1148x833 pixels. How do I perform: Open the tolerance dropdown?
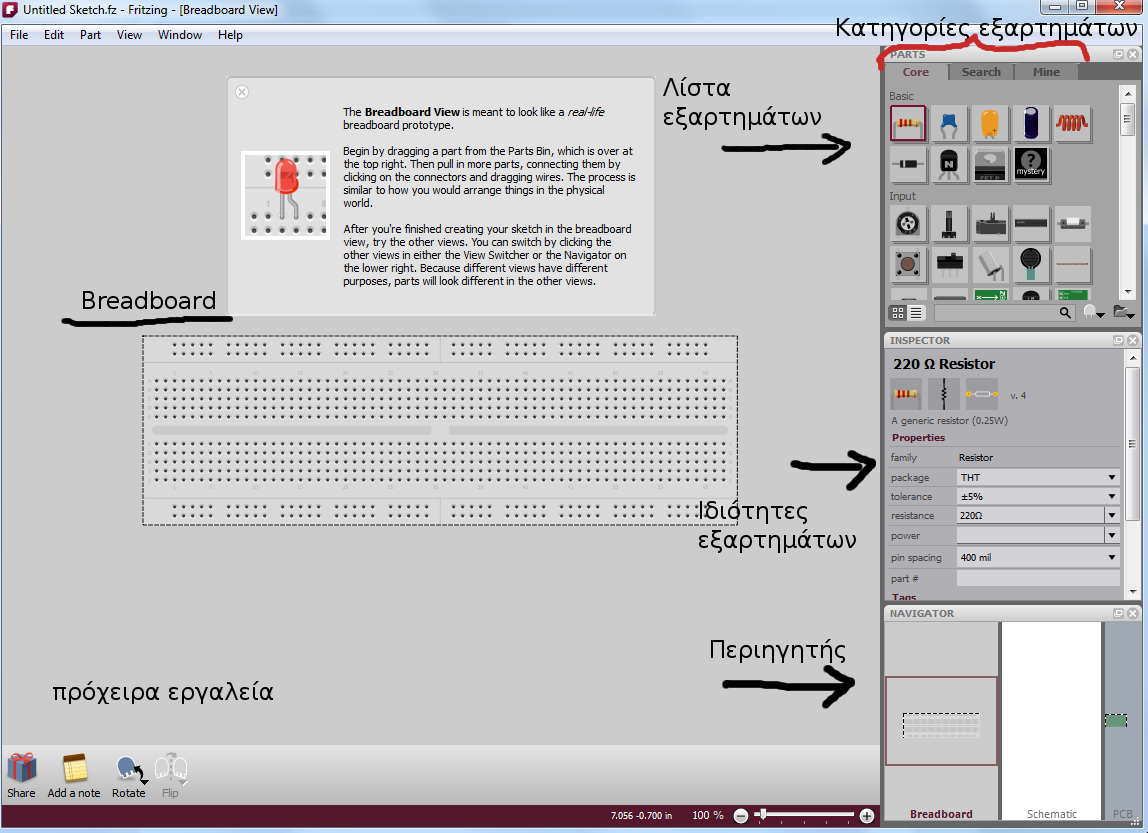coord(1038,496)
